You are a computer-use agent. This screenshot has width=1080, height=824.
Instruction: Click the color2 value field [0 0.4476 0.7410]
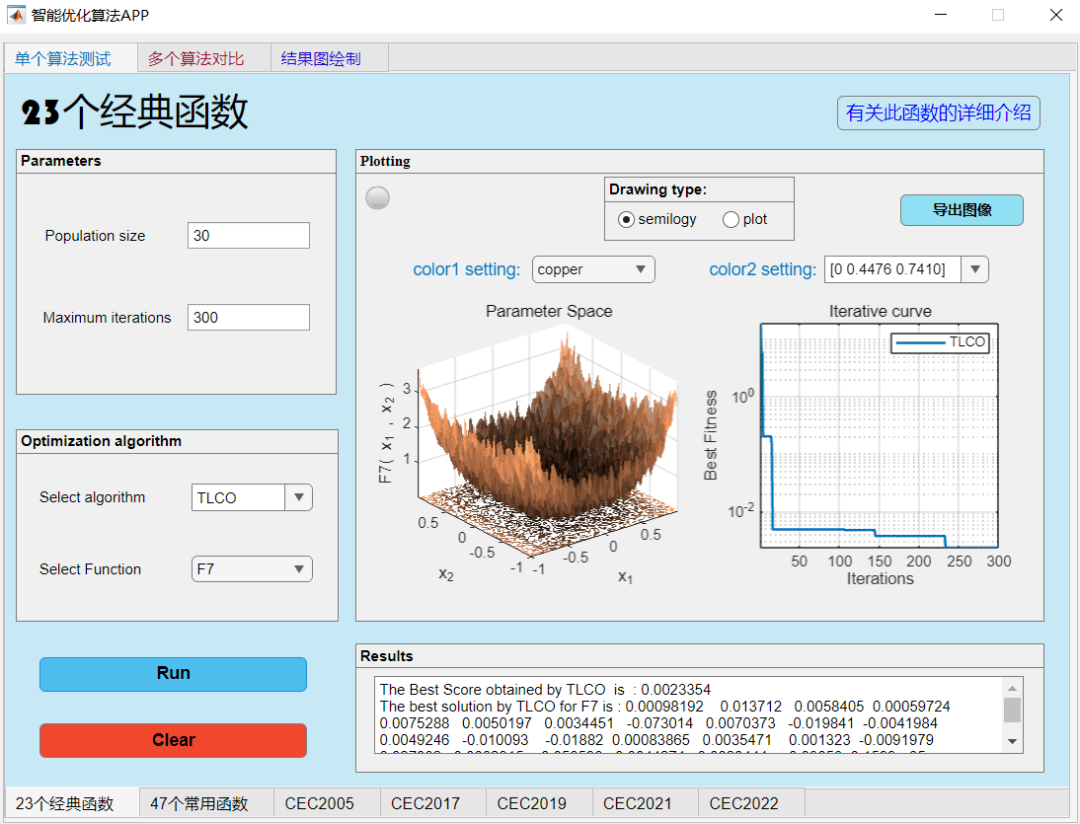coord(893,269)
